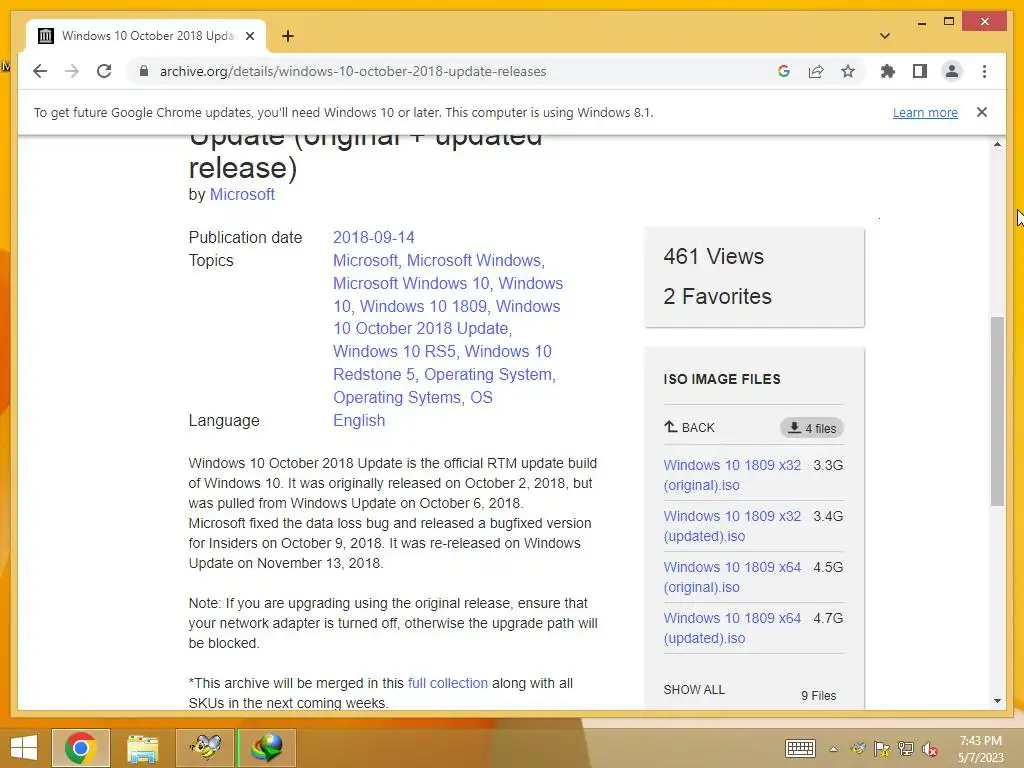Open the OS topic link
Image resolution: width=1024 pixels, height=768 pixels.
[481, 397]
